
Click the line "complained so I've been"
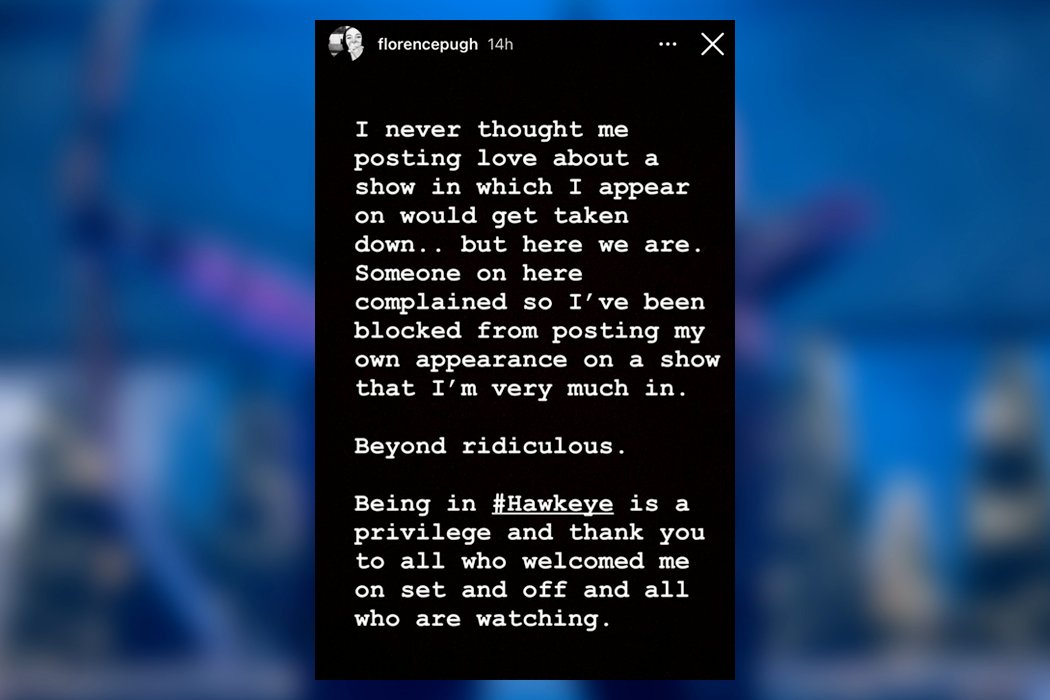[530, 302]
